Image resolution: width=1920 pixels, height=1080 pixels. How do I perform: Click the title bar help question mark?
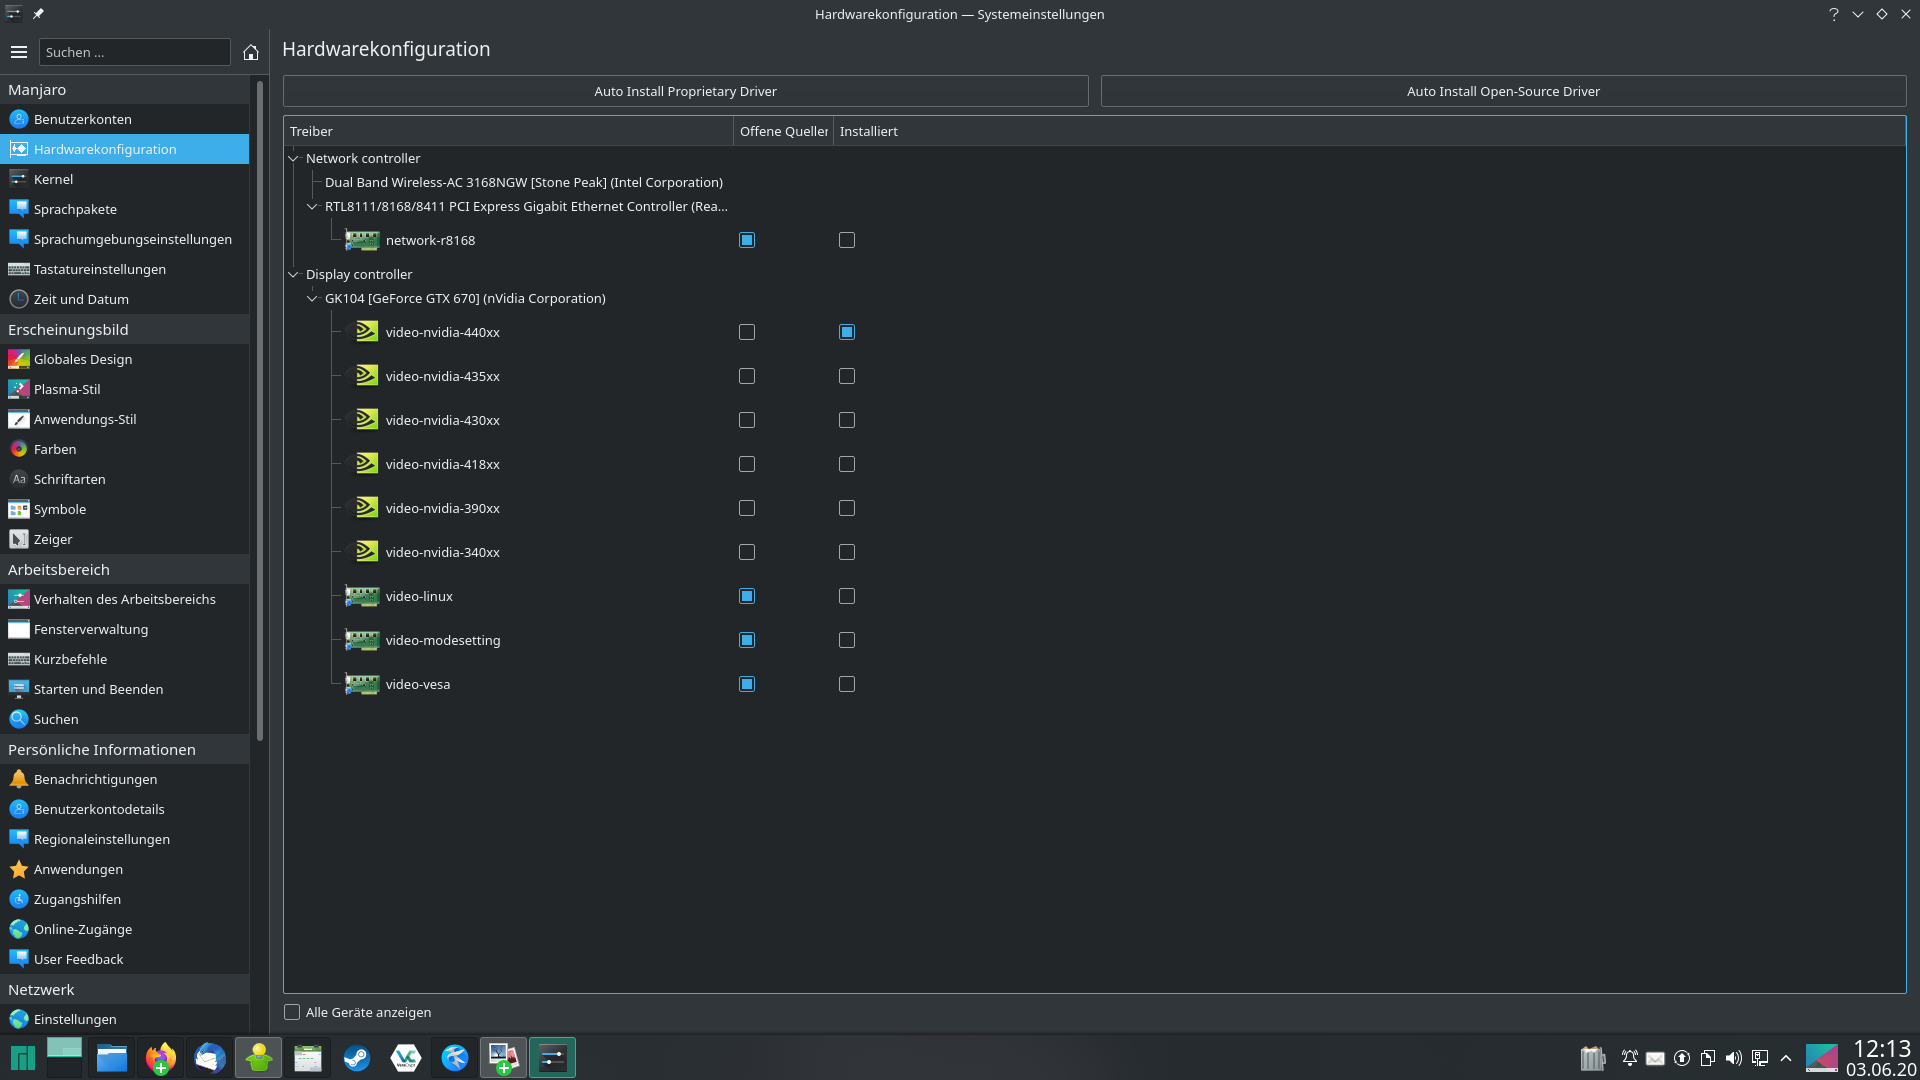[x=1834, y=14]
